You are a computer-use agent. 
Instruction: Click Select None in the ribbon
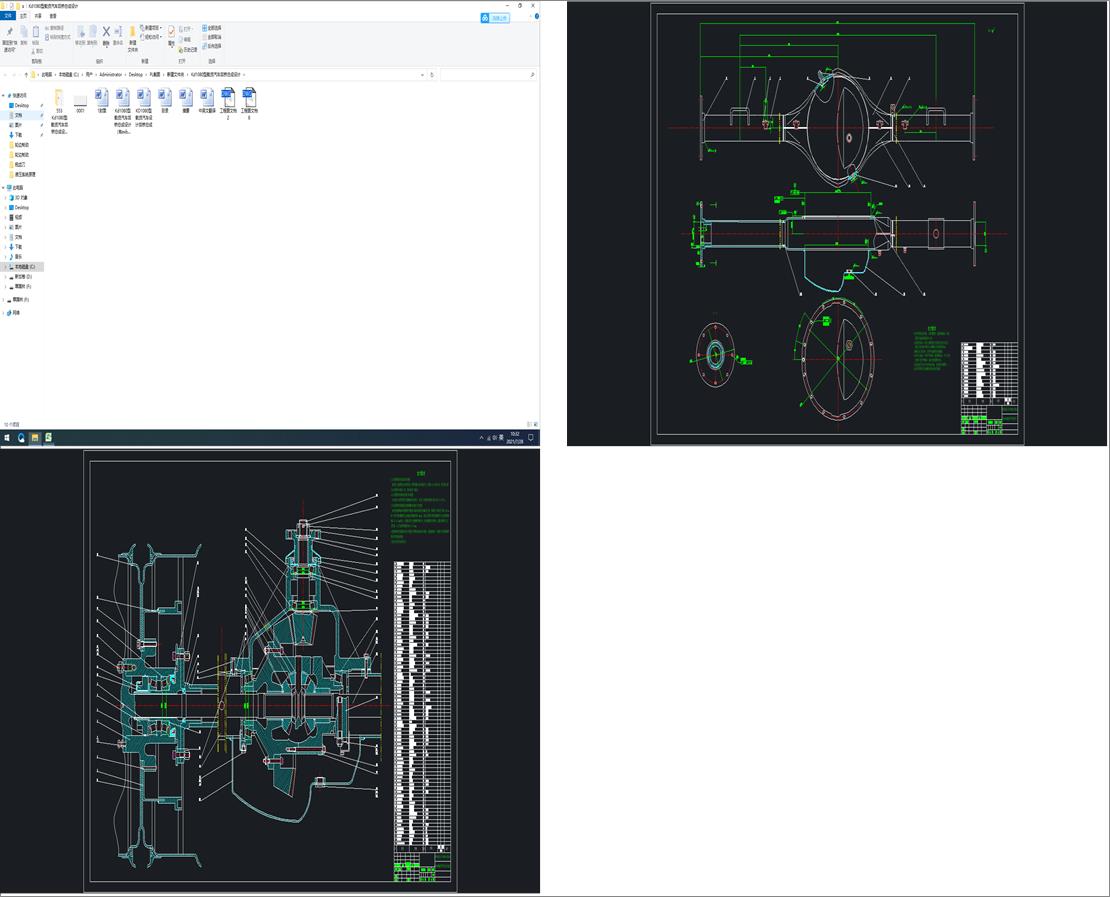(212, 37)
